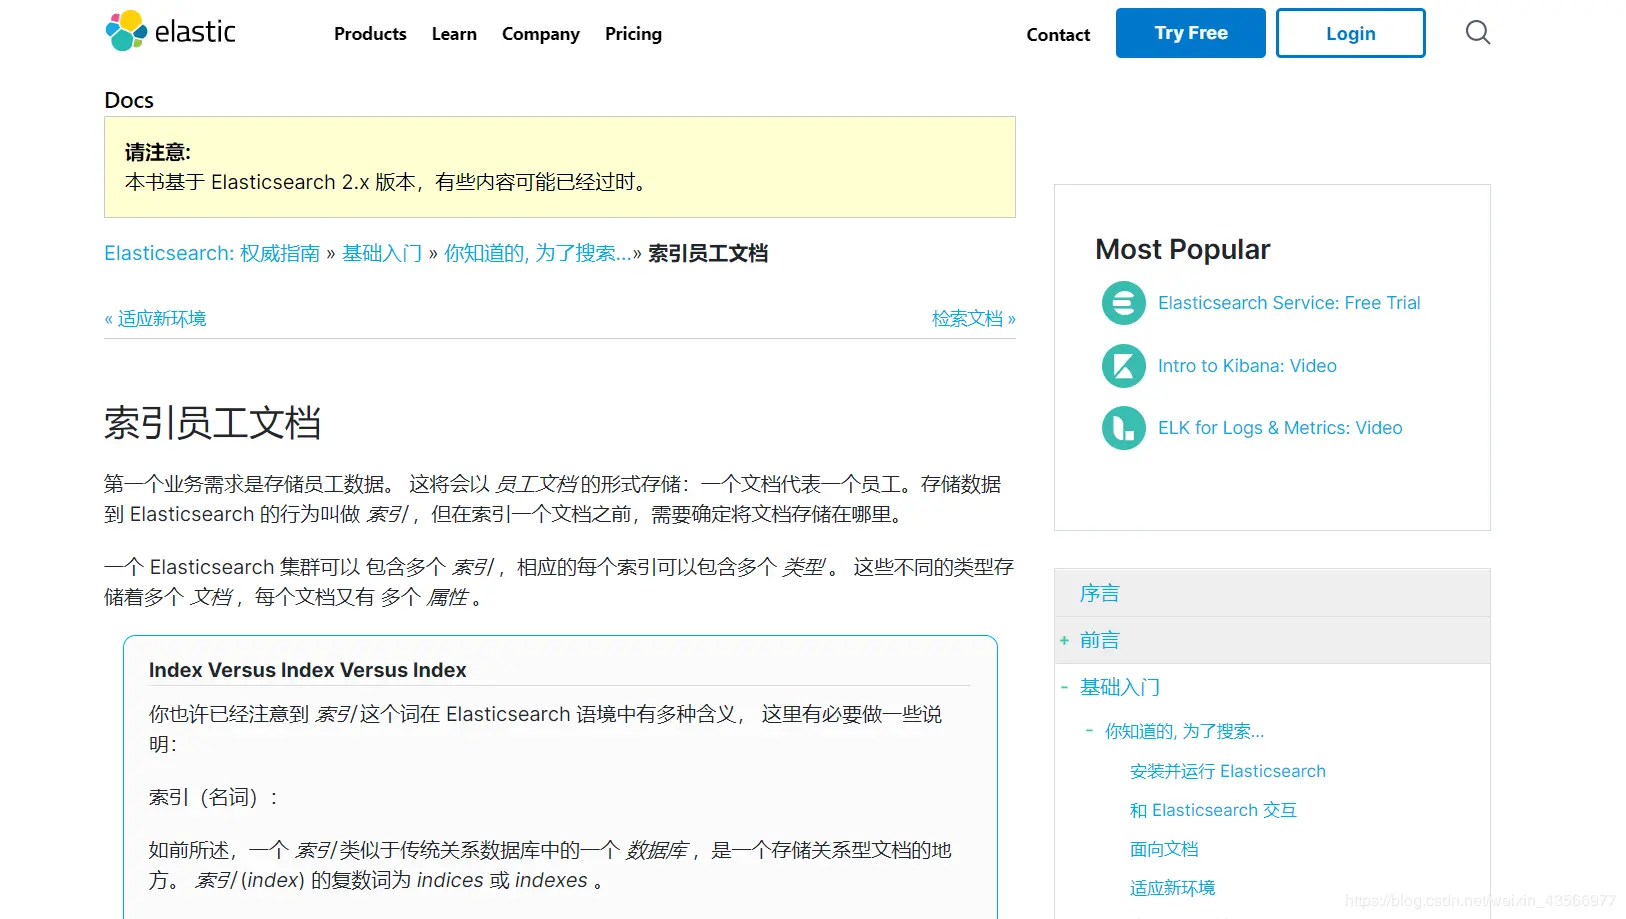Open the 基础入门 breadcrumb link

click(x=382, y=253)
